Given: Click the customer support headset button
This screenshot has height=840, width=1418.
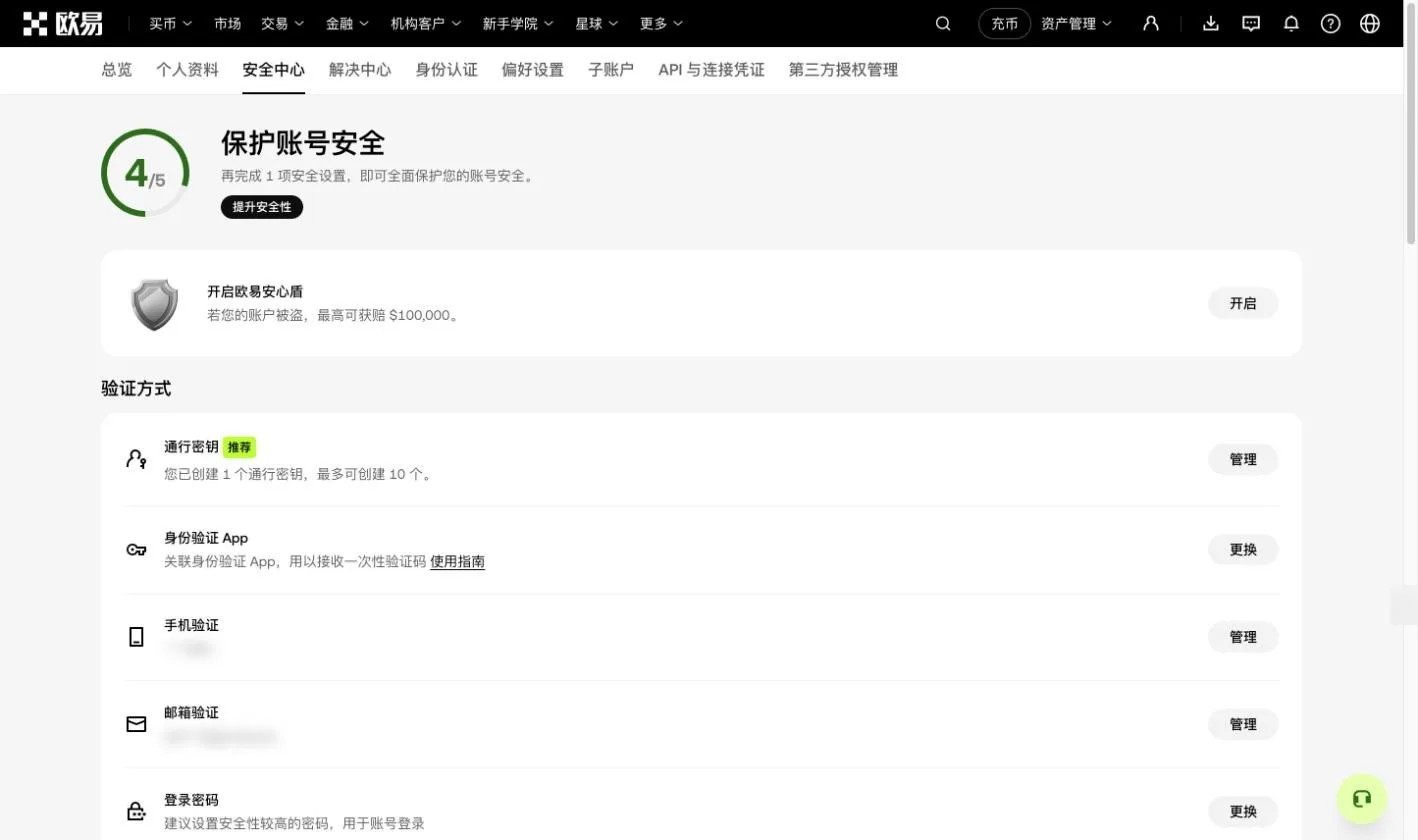Looking at the screenshot, I should 1362,798.
